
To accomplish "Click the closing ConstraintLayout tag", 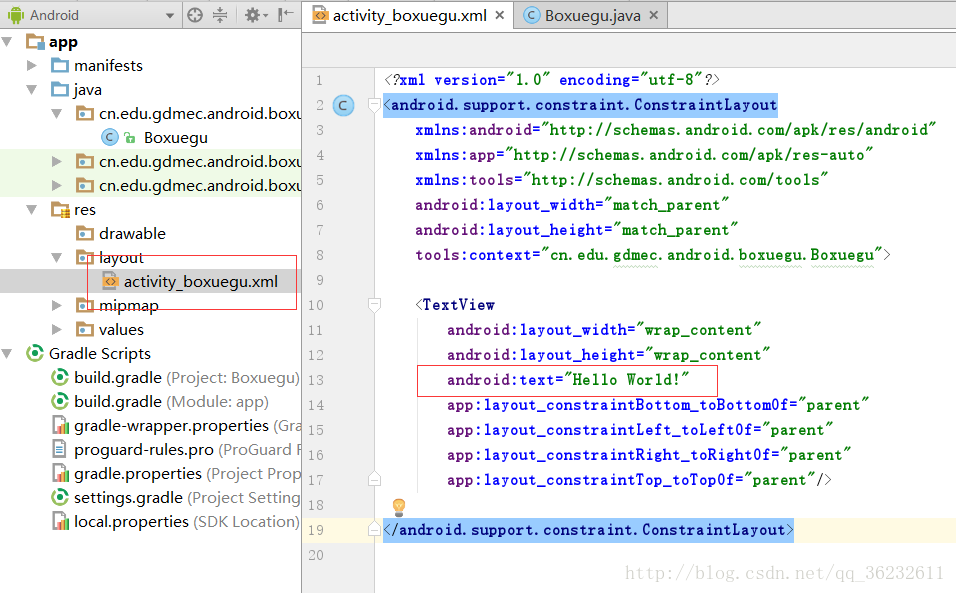I will [x=588, y=530].
